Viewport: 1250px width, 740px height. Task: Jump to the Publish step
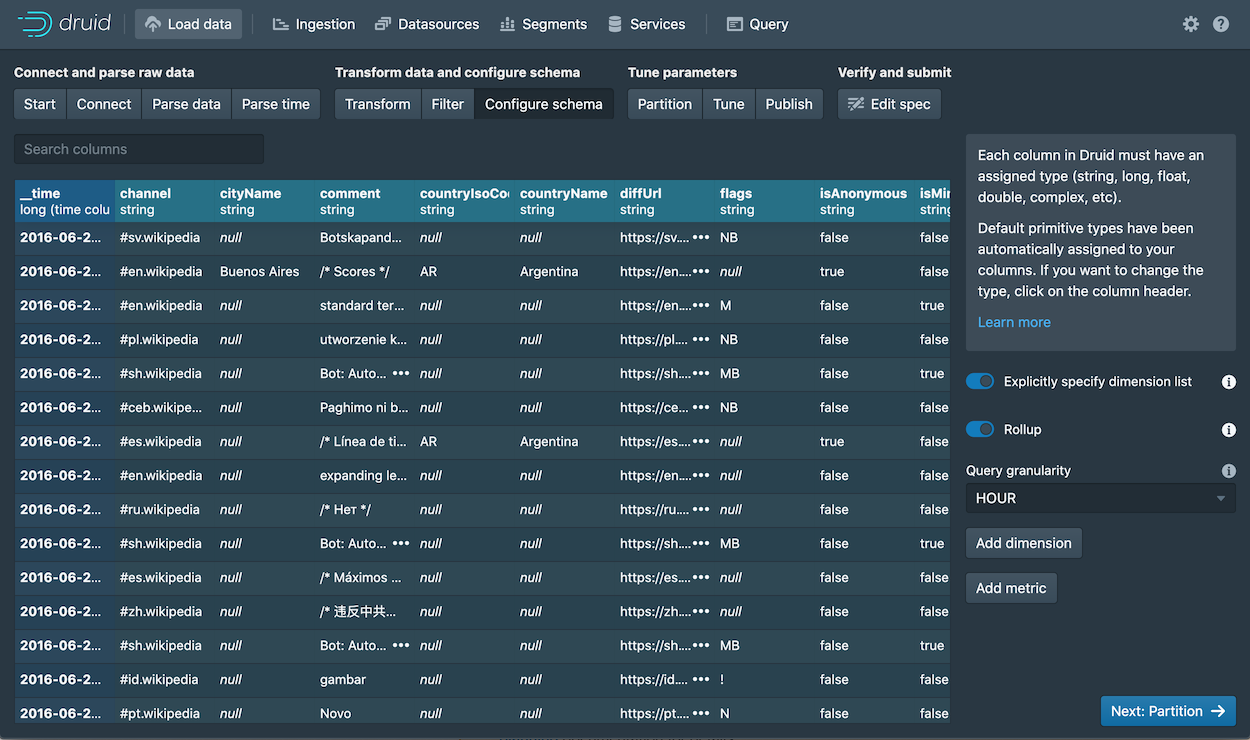789,104
